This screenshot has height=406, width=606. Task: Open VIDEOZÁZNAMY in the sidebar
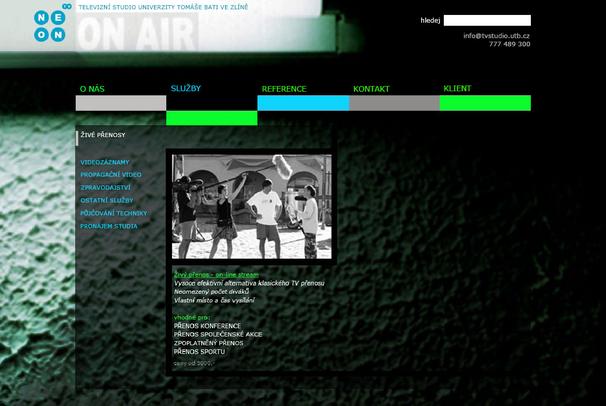[105, 162]
